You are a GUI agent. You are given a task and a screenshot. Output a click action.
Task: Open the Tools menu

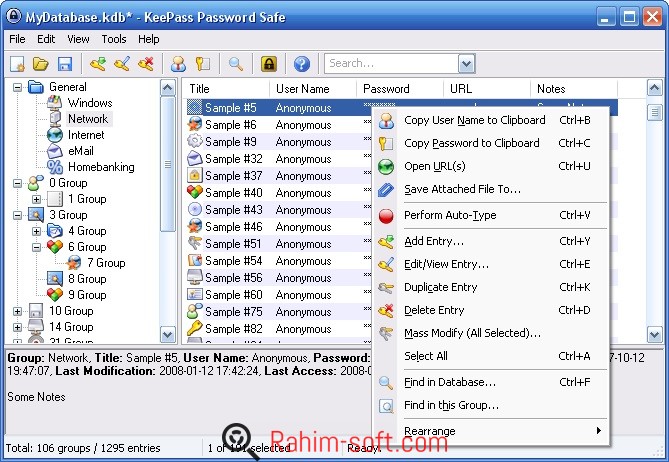[x=113, y=39]
